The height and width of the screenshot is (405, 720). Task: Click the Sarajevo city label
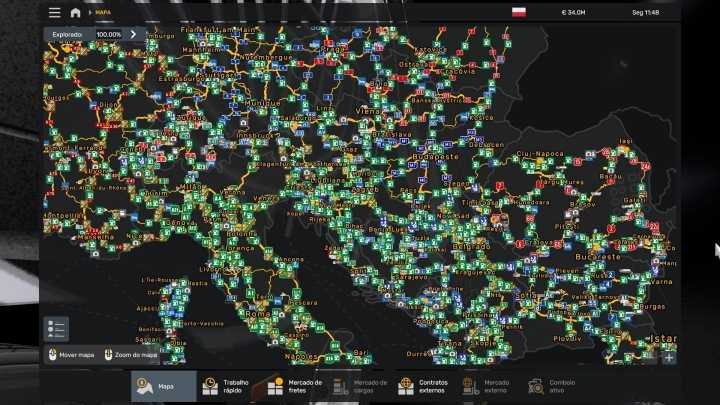(409, 277)
